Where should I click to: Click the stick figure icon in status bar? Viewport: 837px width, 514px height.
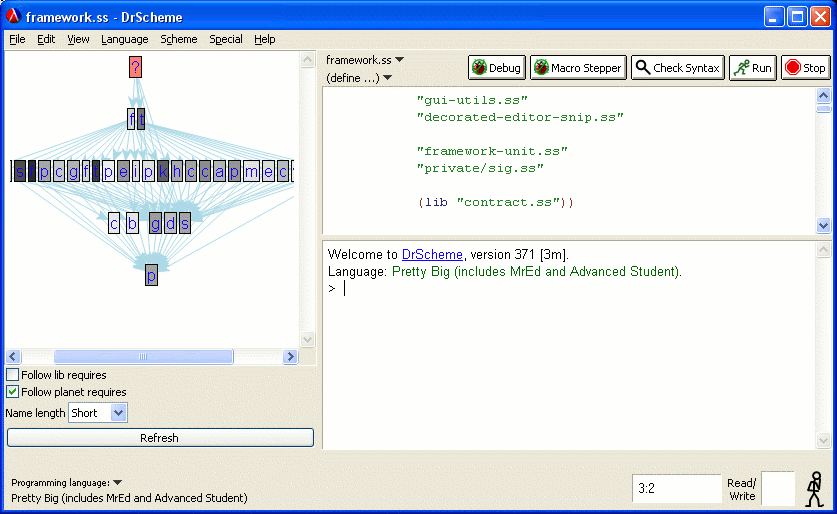[x=815, y=488]
